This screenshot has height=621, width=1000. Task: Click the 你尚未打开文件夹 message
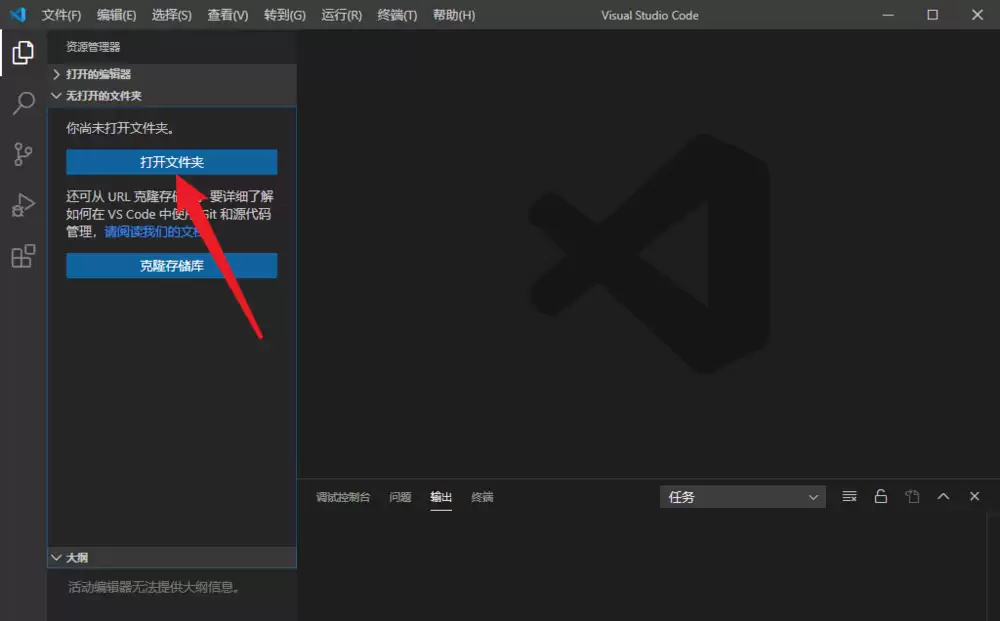[120, 128]
